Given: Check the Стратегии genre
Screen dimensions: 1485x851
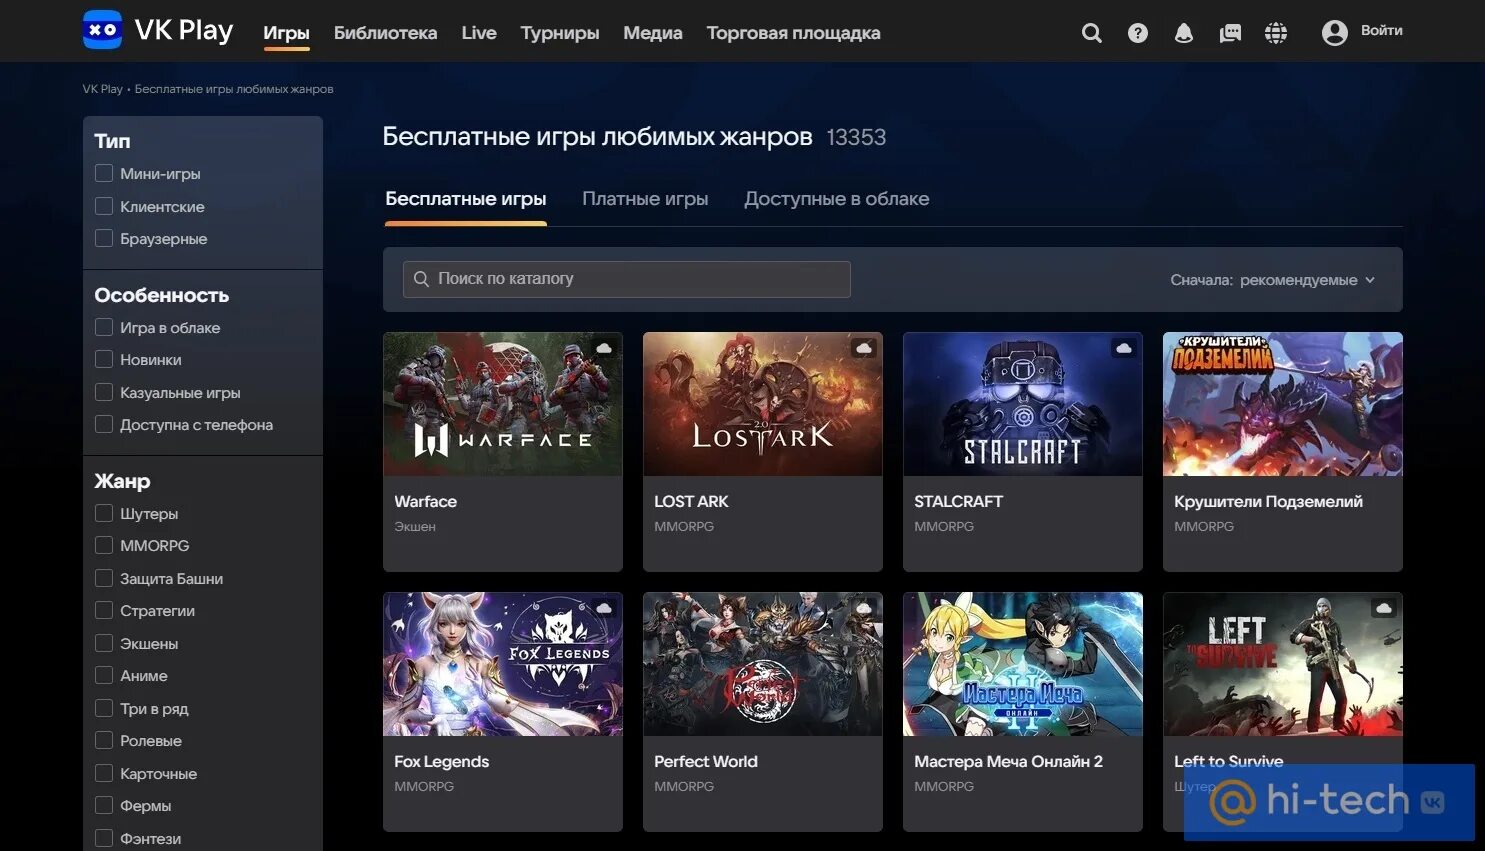Looking at the screenshot, I should (104, 610).
